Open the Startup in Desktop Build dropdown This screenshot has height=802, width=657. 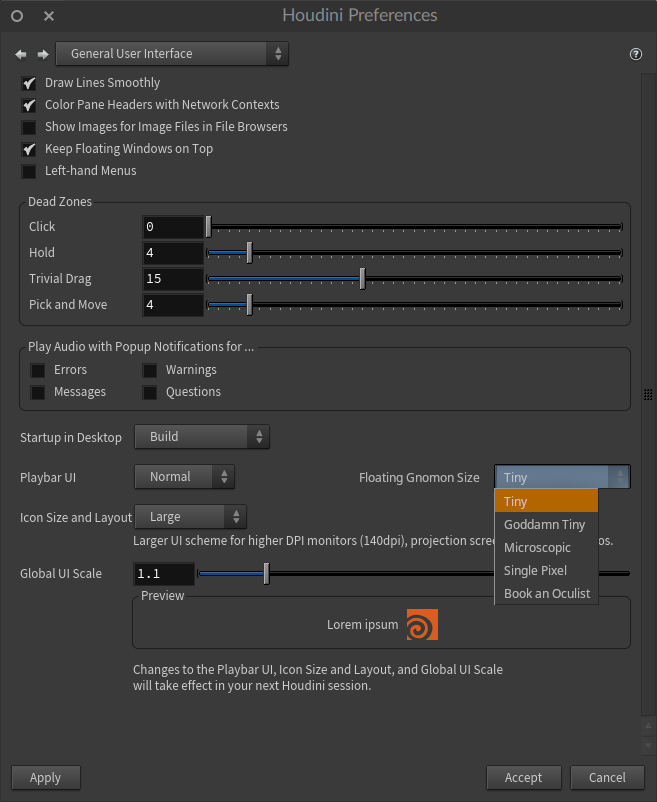[202, 437]
